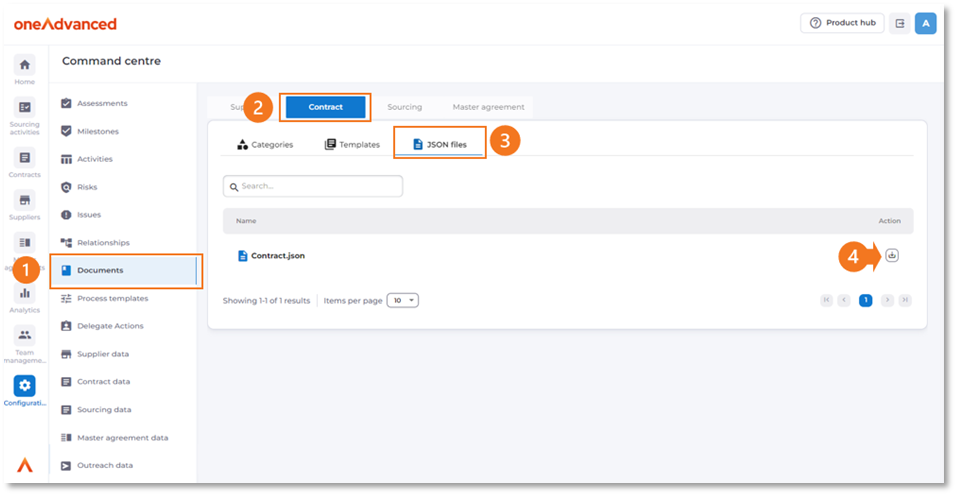
Task: Go to next page of results
Action: 887,300
